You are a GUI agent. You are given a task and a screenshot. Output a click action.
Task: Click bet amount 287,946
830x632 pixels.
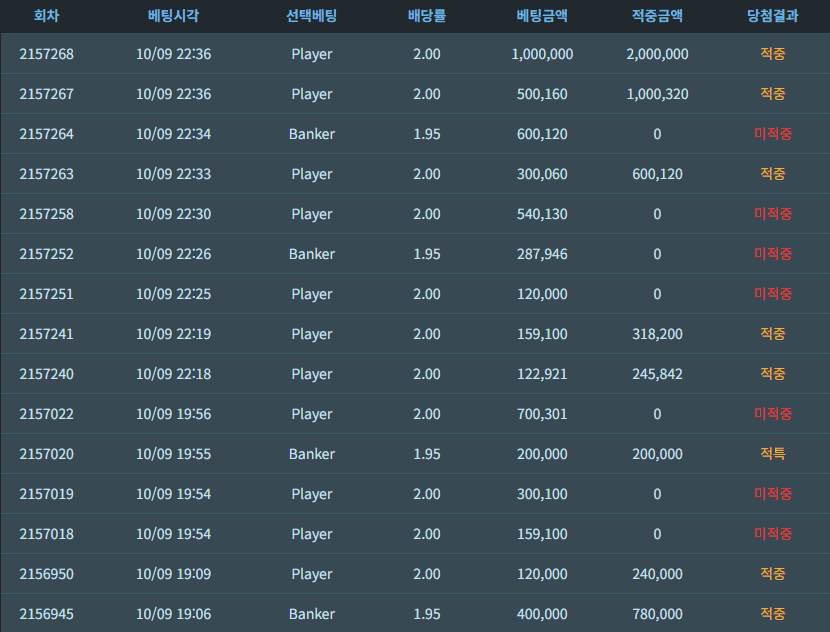tap(542, 254)
